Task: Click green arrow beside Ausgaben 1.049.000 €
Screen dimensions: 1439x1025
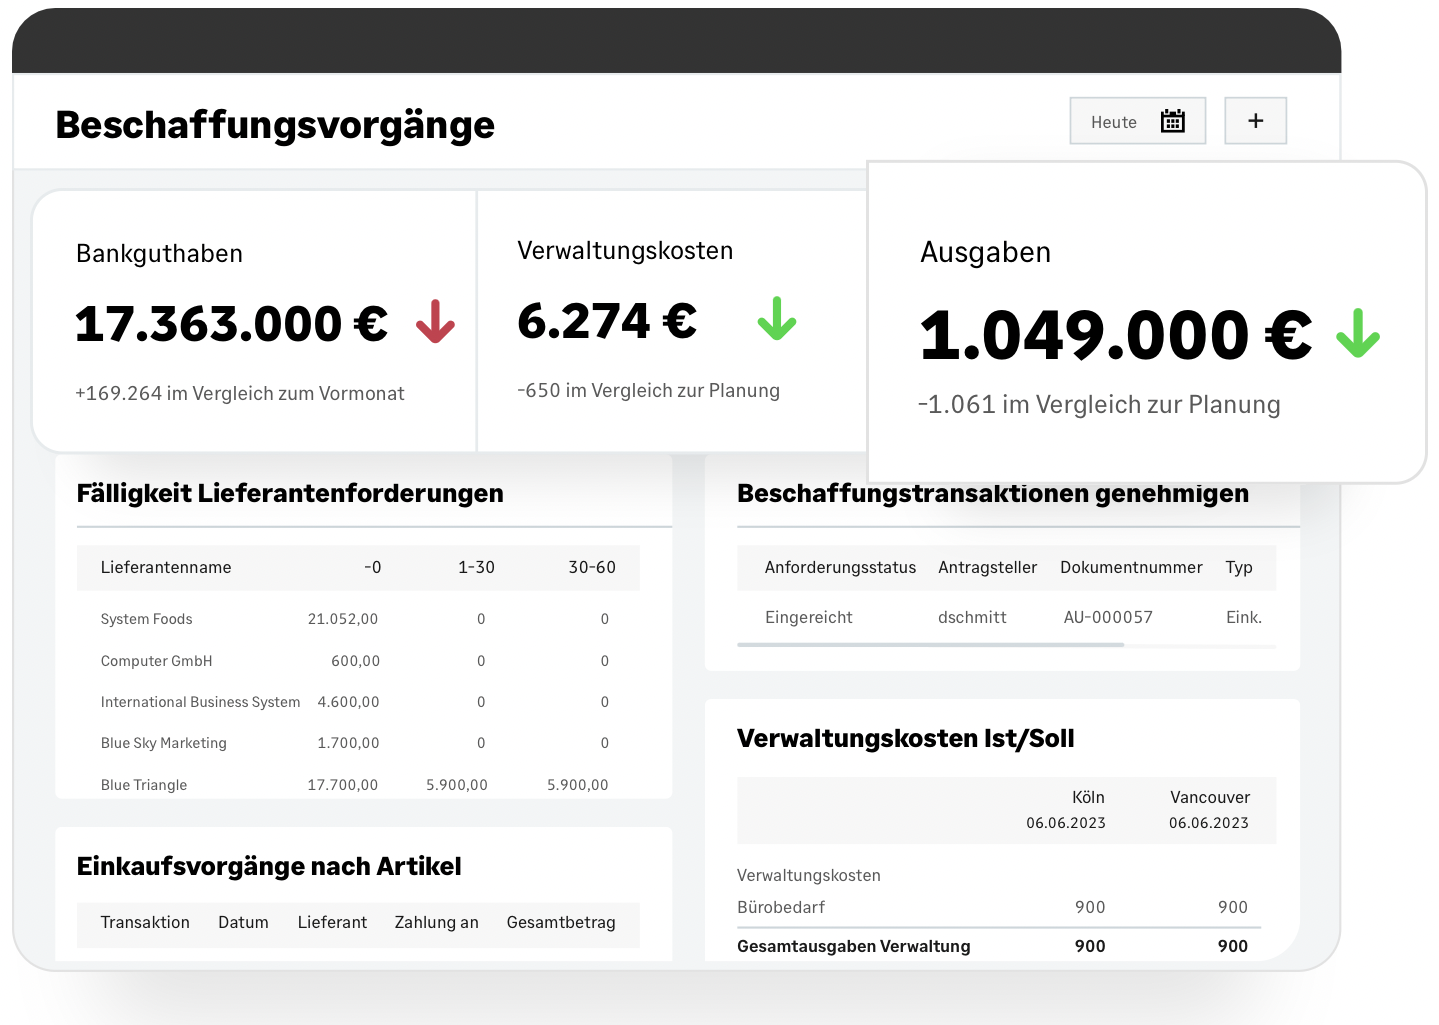Action: click(1357, 334)
